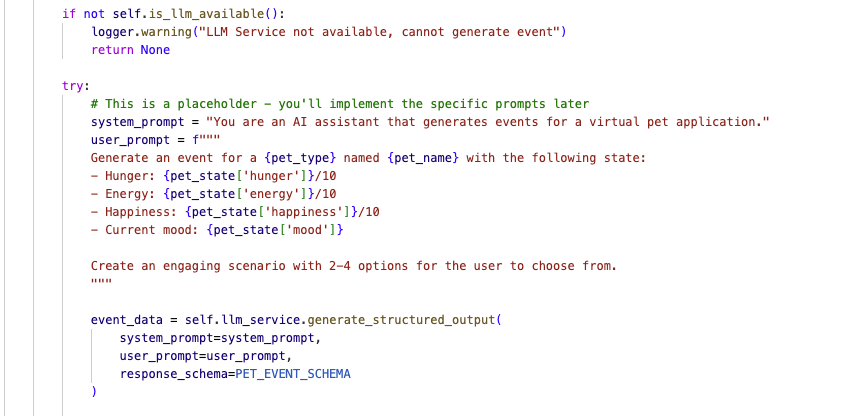Click the user_prompt=user_prompt argument

click(x=205, y=356)
